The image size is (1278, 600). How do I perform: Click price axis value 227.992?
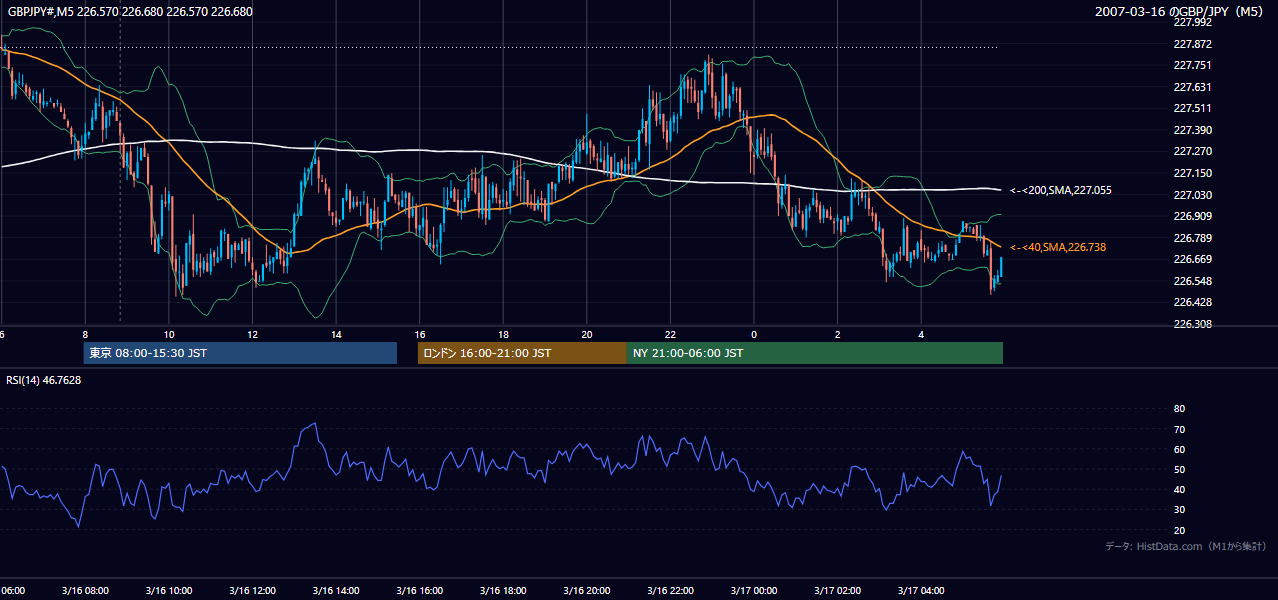tap(1192, 22)
